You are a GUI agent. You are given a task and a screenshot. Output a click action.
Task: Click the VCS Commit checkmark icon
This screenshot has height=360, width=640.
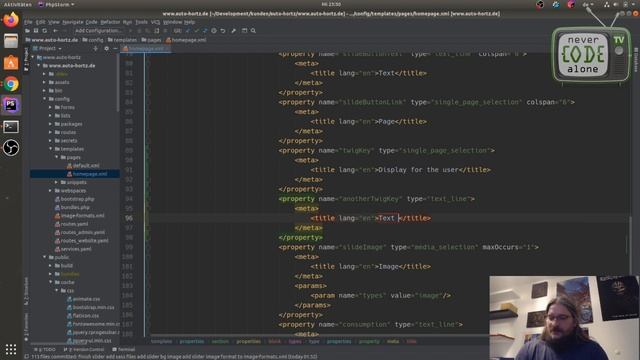point(196,31)
